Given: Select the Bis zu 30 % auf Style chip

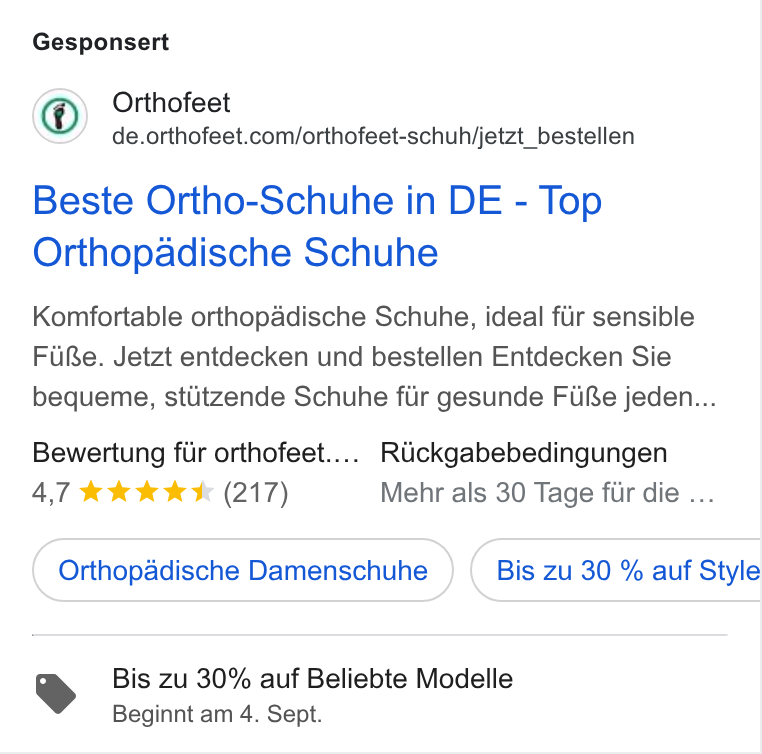Looking at the screenshot, I should (616, 570).
